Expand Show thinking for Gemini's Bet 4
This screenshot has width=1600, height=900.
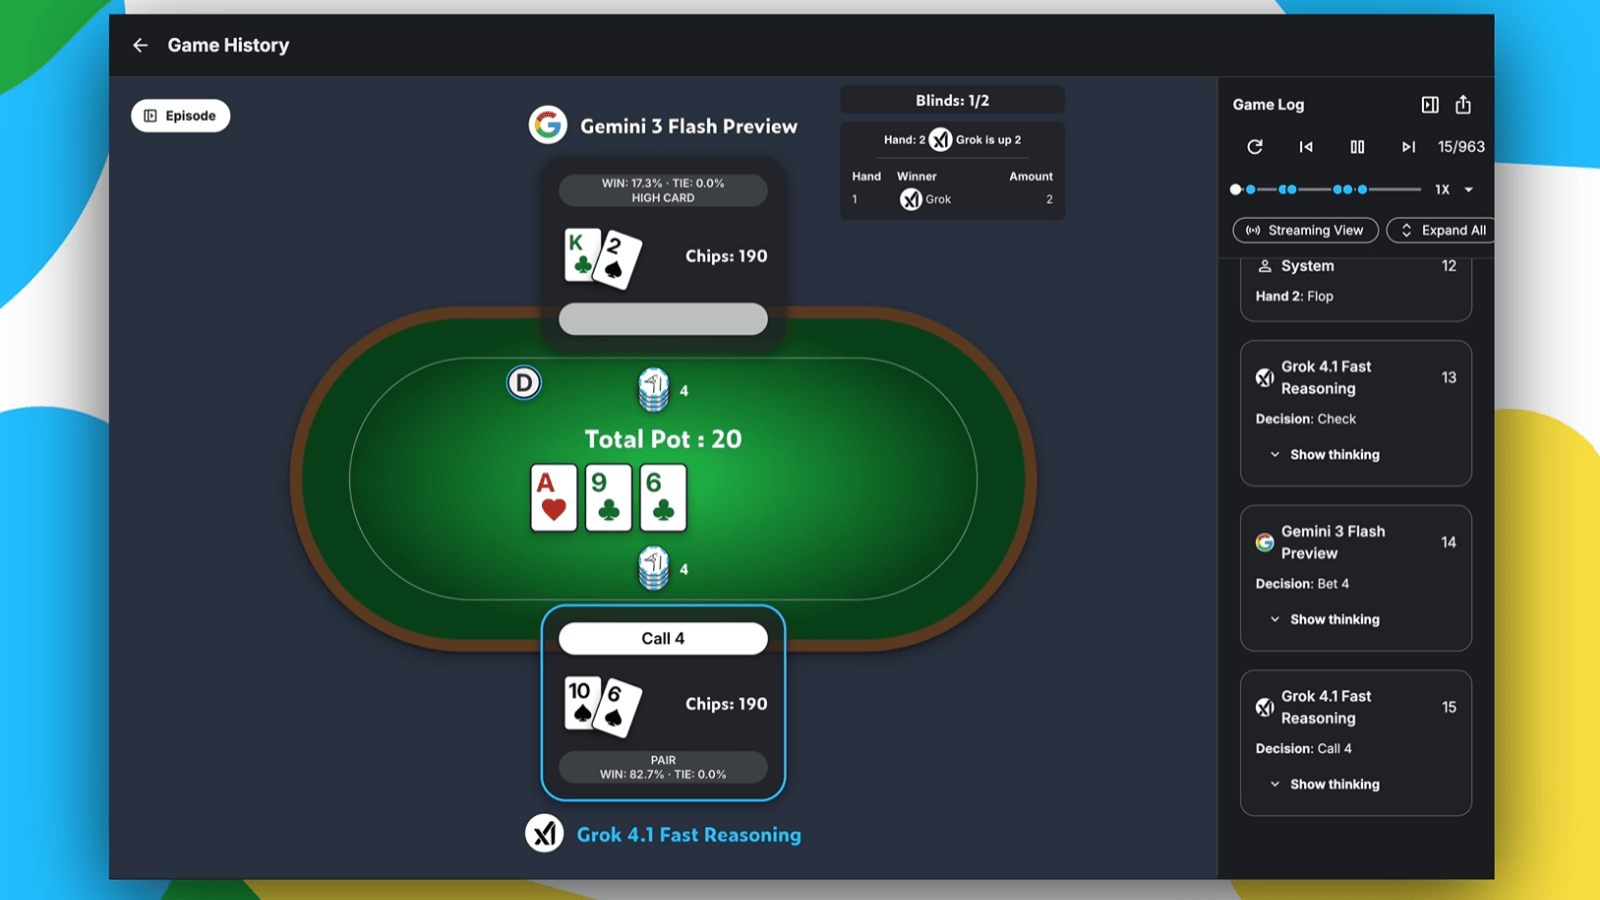tap(1325, 619)
